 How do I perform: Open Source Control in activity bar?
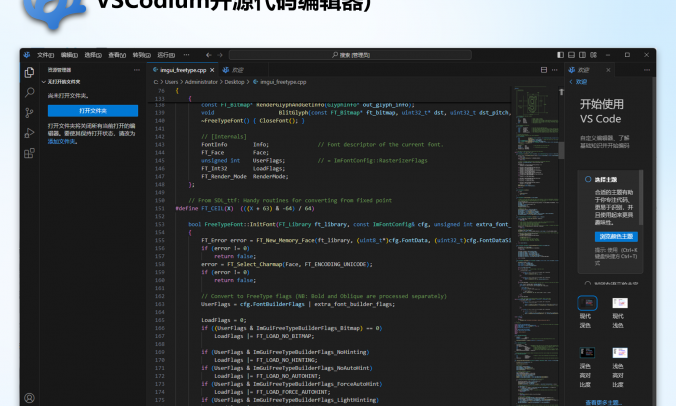pos(29,113)
